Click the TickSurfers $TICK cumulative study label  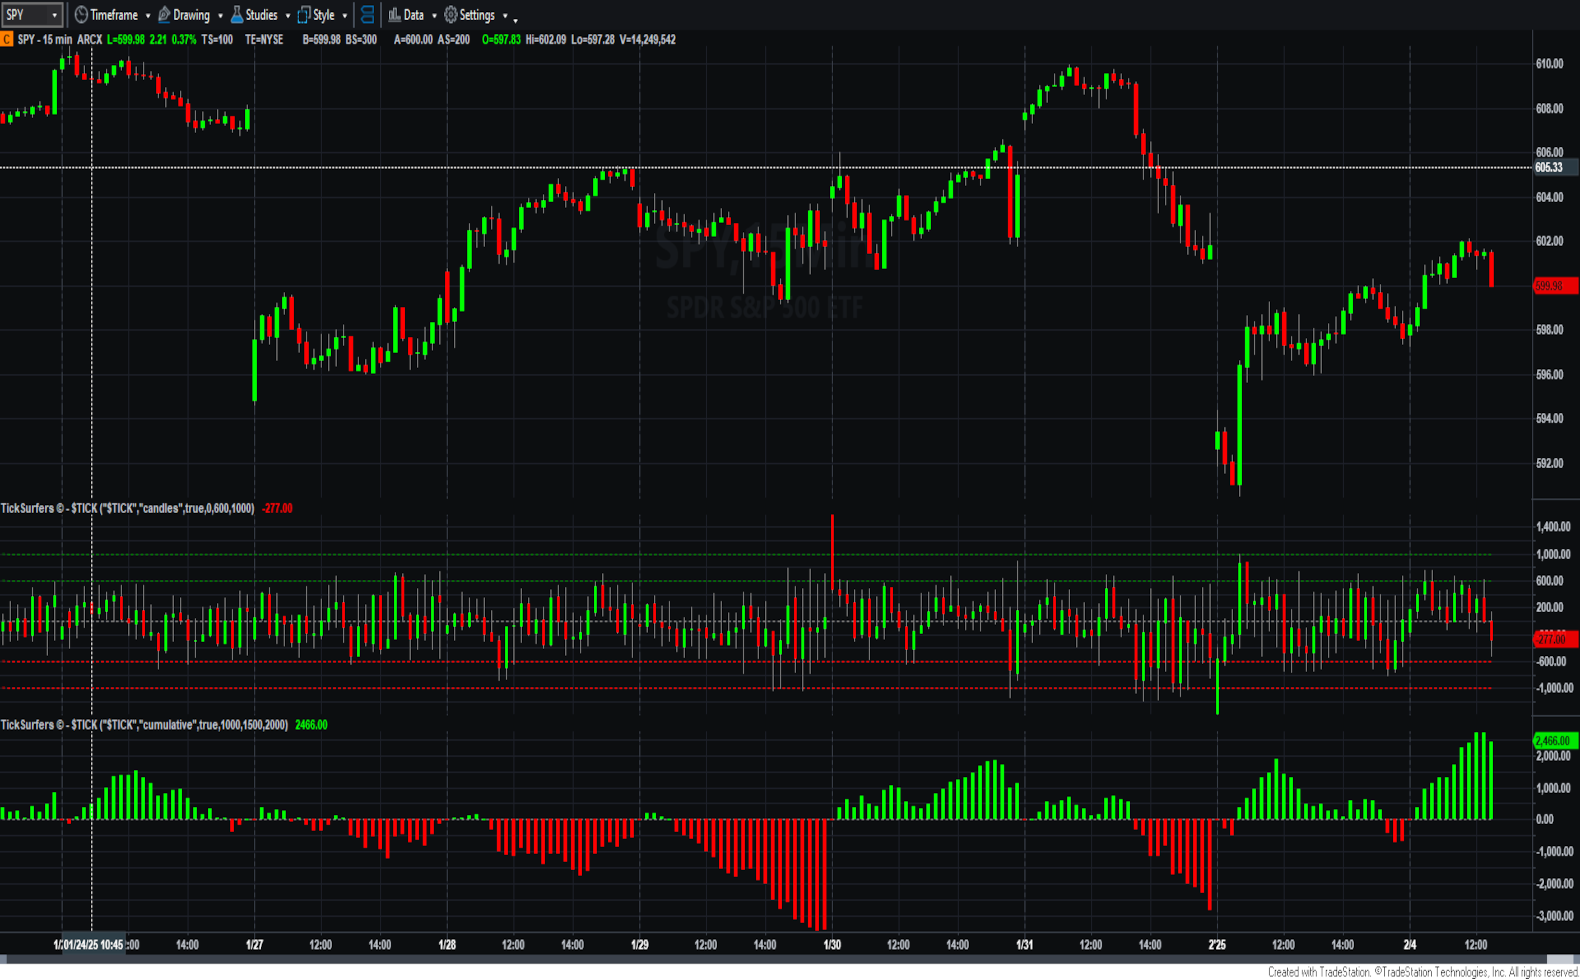pos(144,725)
